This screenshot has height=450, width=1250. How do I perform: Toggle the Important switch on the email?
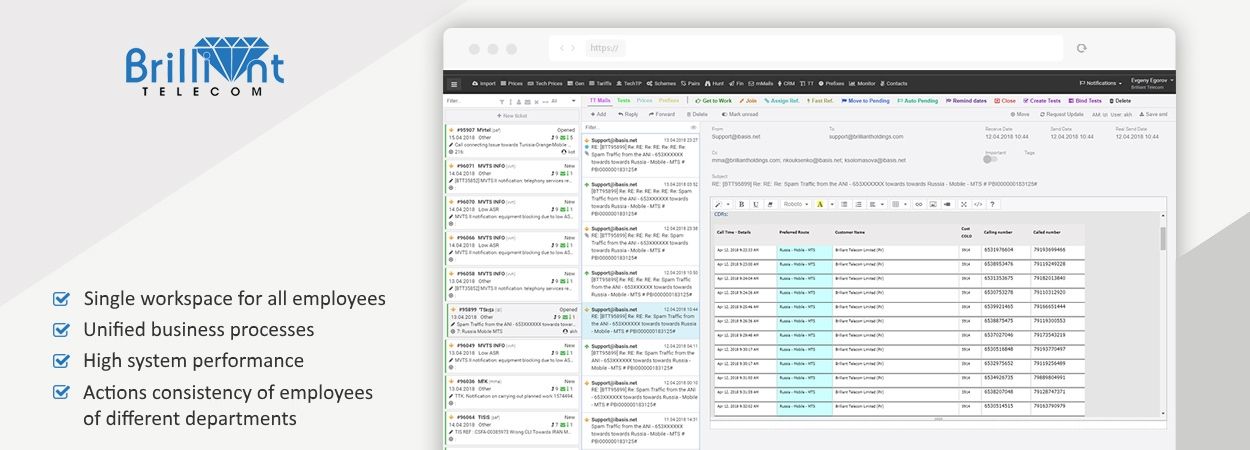pos(989,158)
